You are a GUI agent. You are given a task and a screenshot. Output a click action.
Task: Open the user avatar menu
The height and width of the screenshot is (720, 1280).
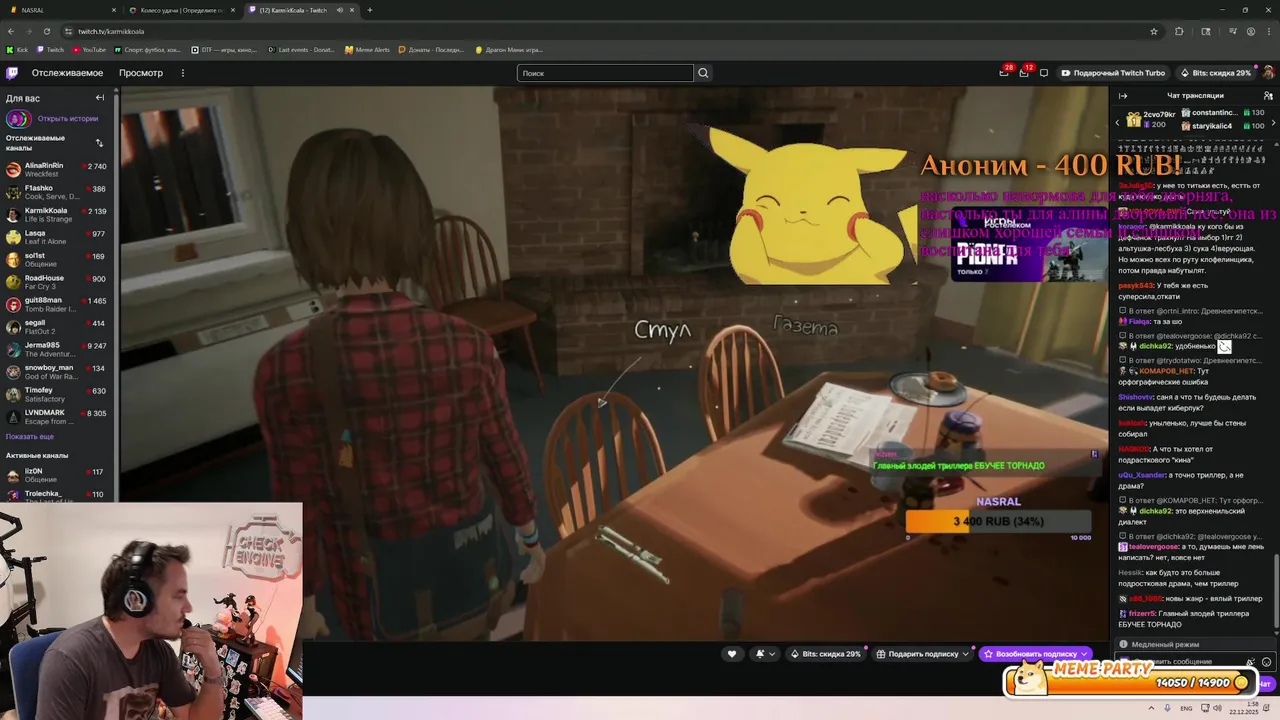1268,73
